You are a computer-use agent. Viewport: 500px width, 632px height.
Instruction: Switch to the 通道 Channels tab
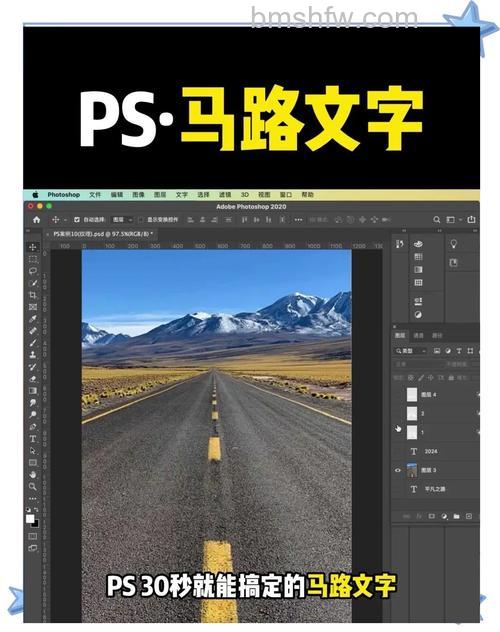click(419, 335)
